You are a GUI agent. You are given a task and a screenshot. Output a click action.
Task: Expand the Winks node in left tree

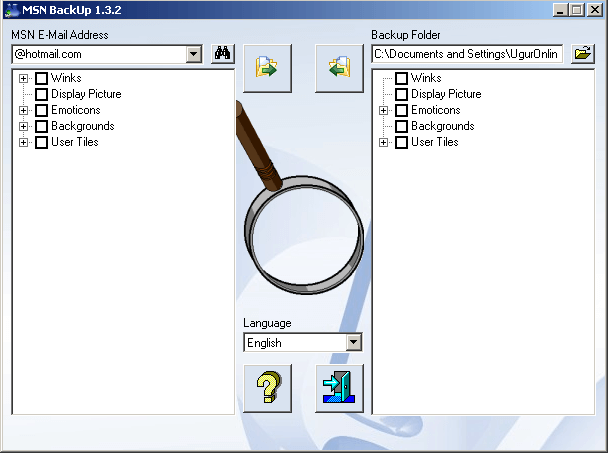(x=23, y=78)
